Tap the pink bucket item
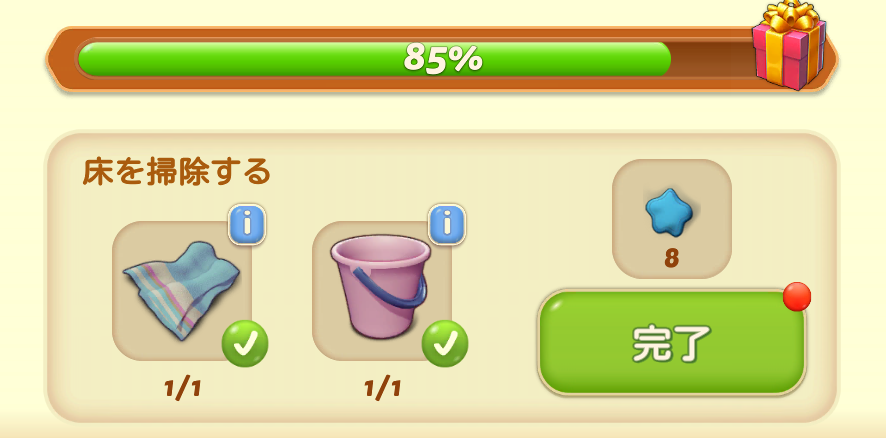Viewport: 886px width, 438px height. 380,286
